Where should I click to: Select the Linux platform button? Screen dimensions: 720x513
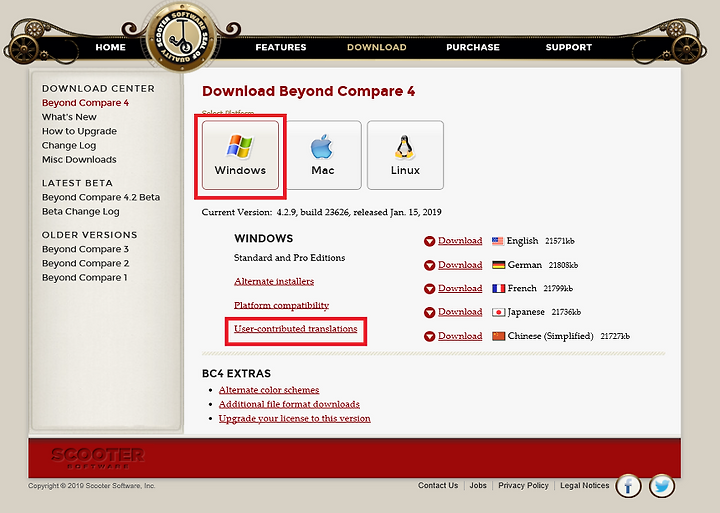point(405,155)
